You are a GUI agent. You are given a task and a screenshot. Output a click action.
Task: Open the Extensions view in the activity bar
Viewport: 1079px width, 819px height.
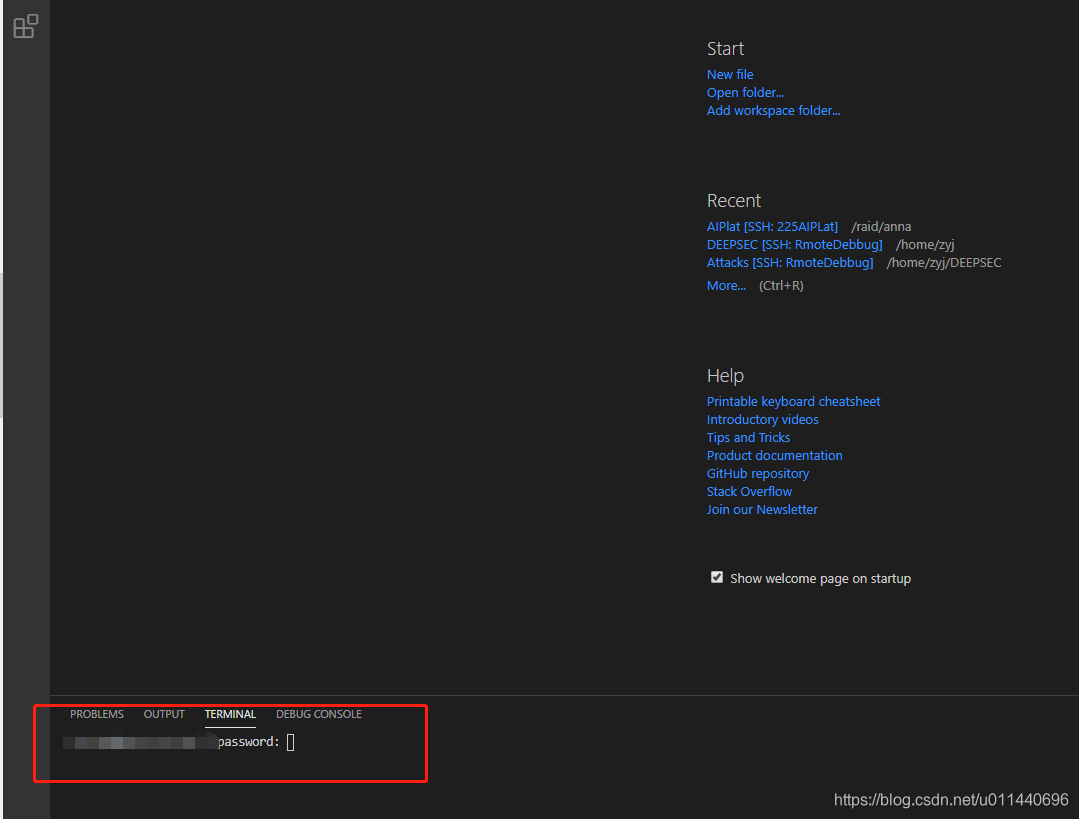point(25,26)
